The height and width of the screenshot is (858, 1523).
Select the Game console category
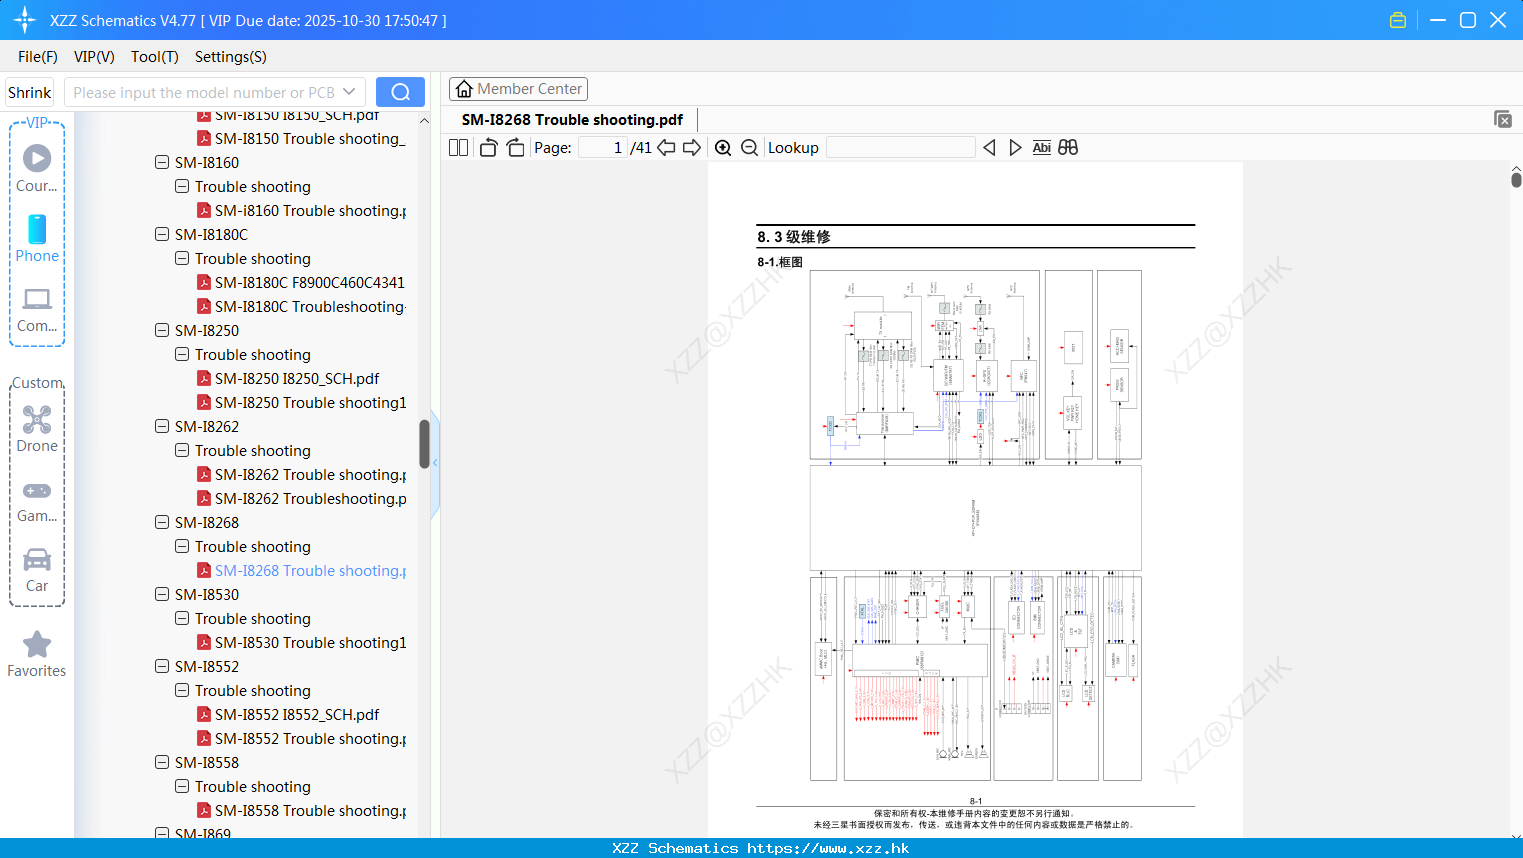[37, 502]
